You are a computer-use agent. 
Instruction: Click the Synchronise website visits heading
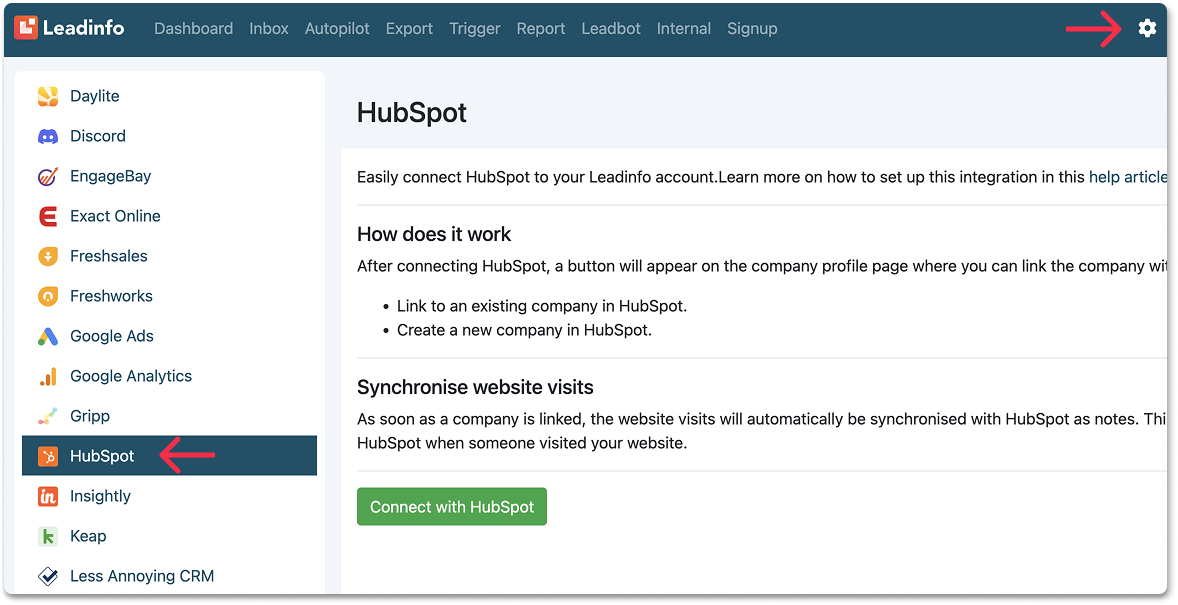(475, 387)
